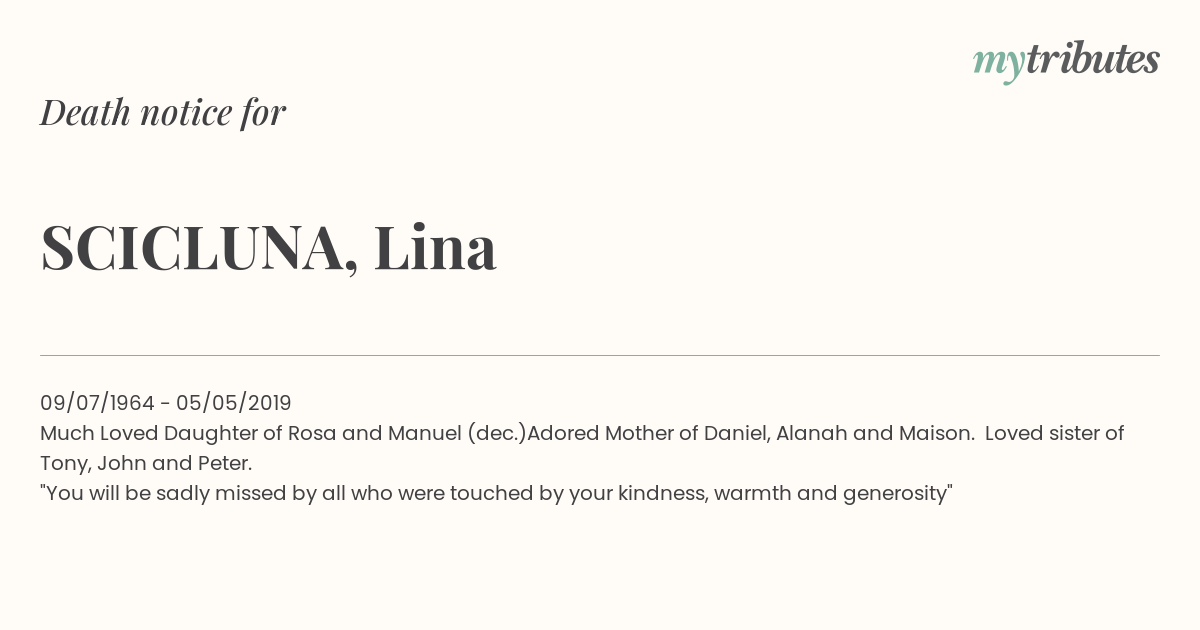The image size is (1200, 630).
Task: Click the word "Death" in the heading
Action: [85, 113]
